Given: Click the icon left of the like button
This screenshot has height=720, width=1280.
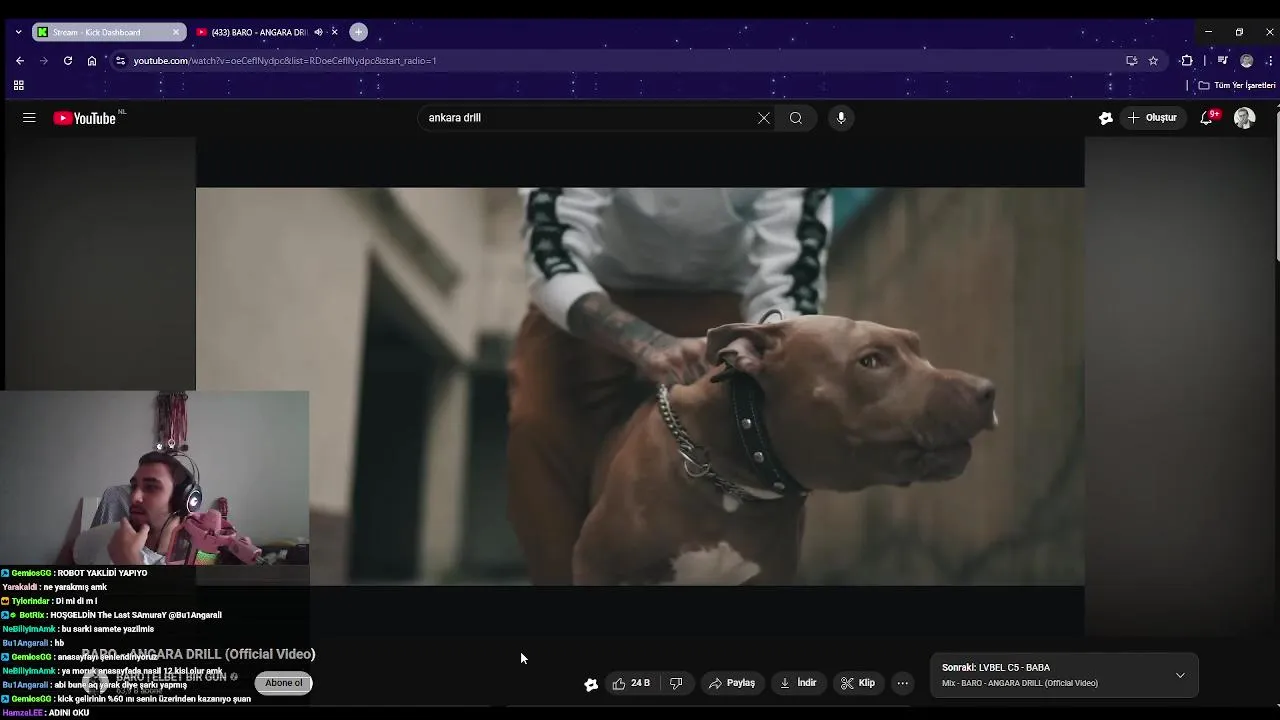Looking at the screenshot, I should [591, 684].
